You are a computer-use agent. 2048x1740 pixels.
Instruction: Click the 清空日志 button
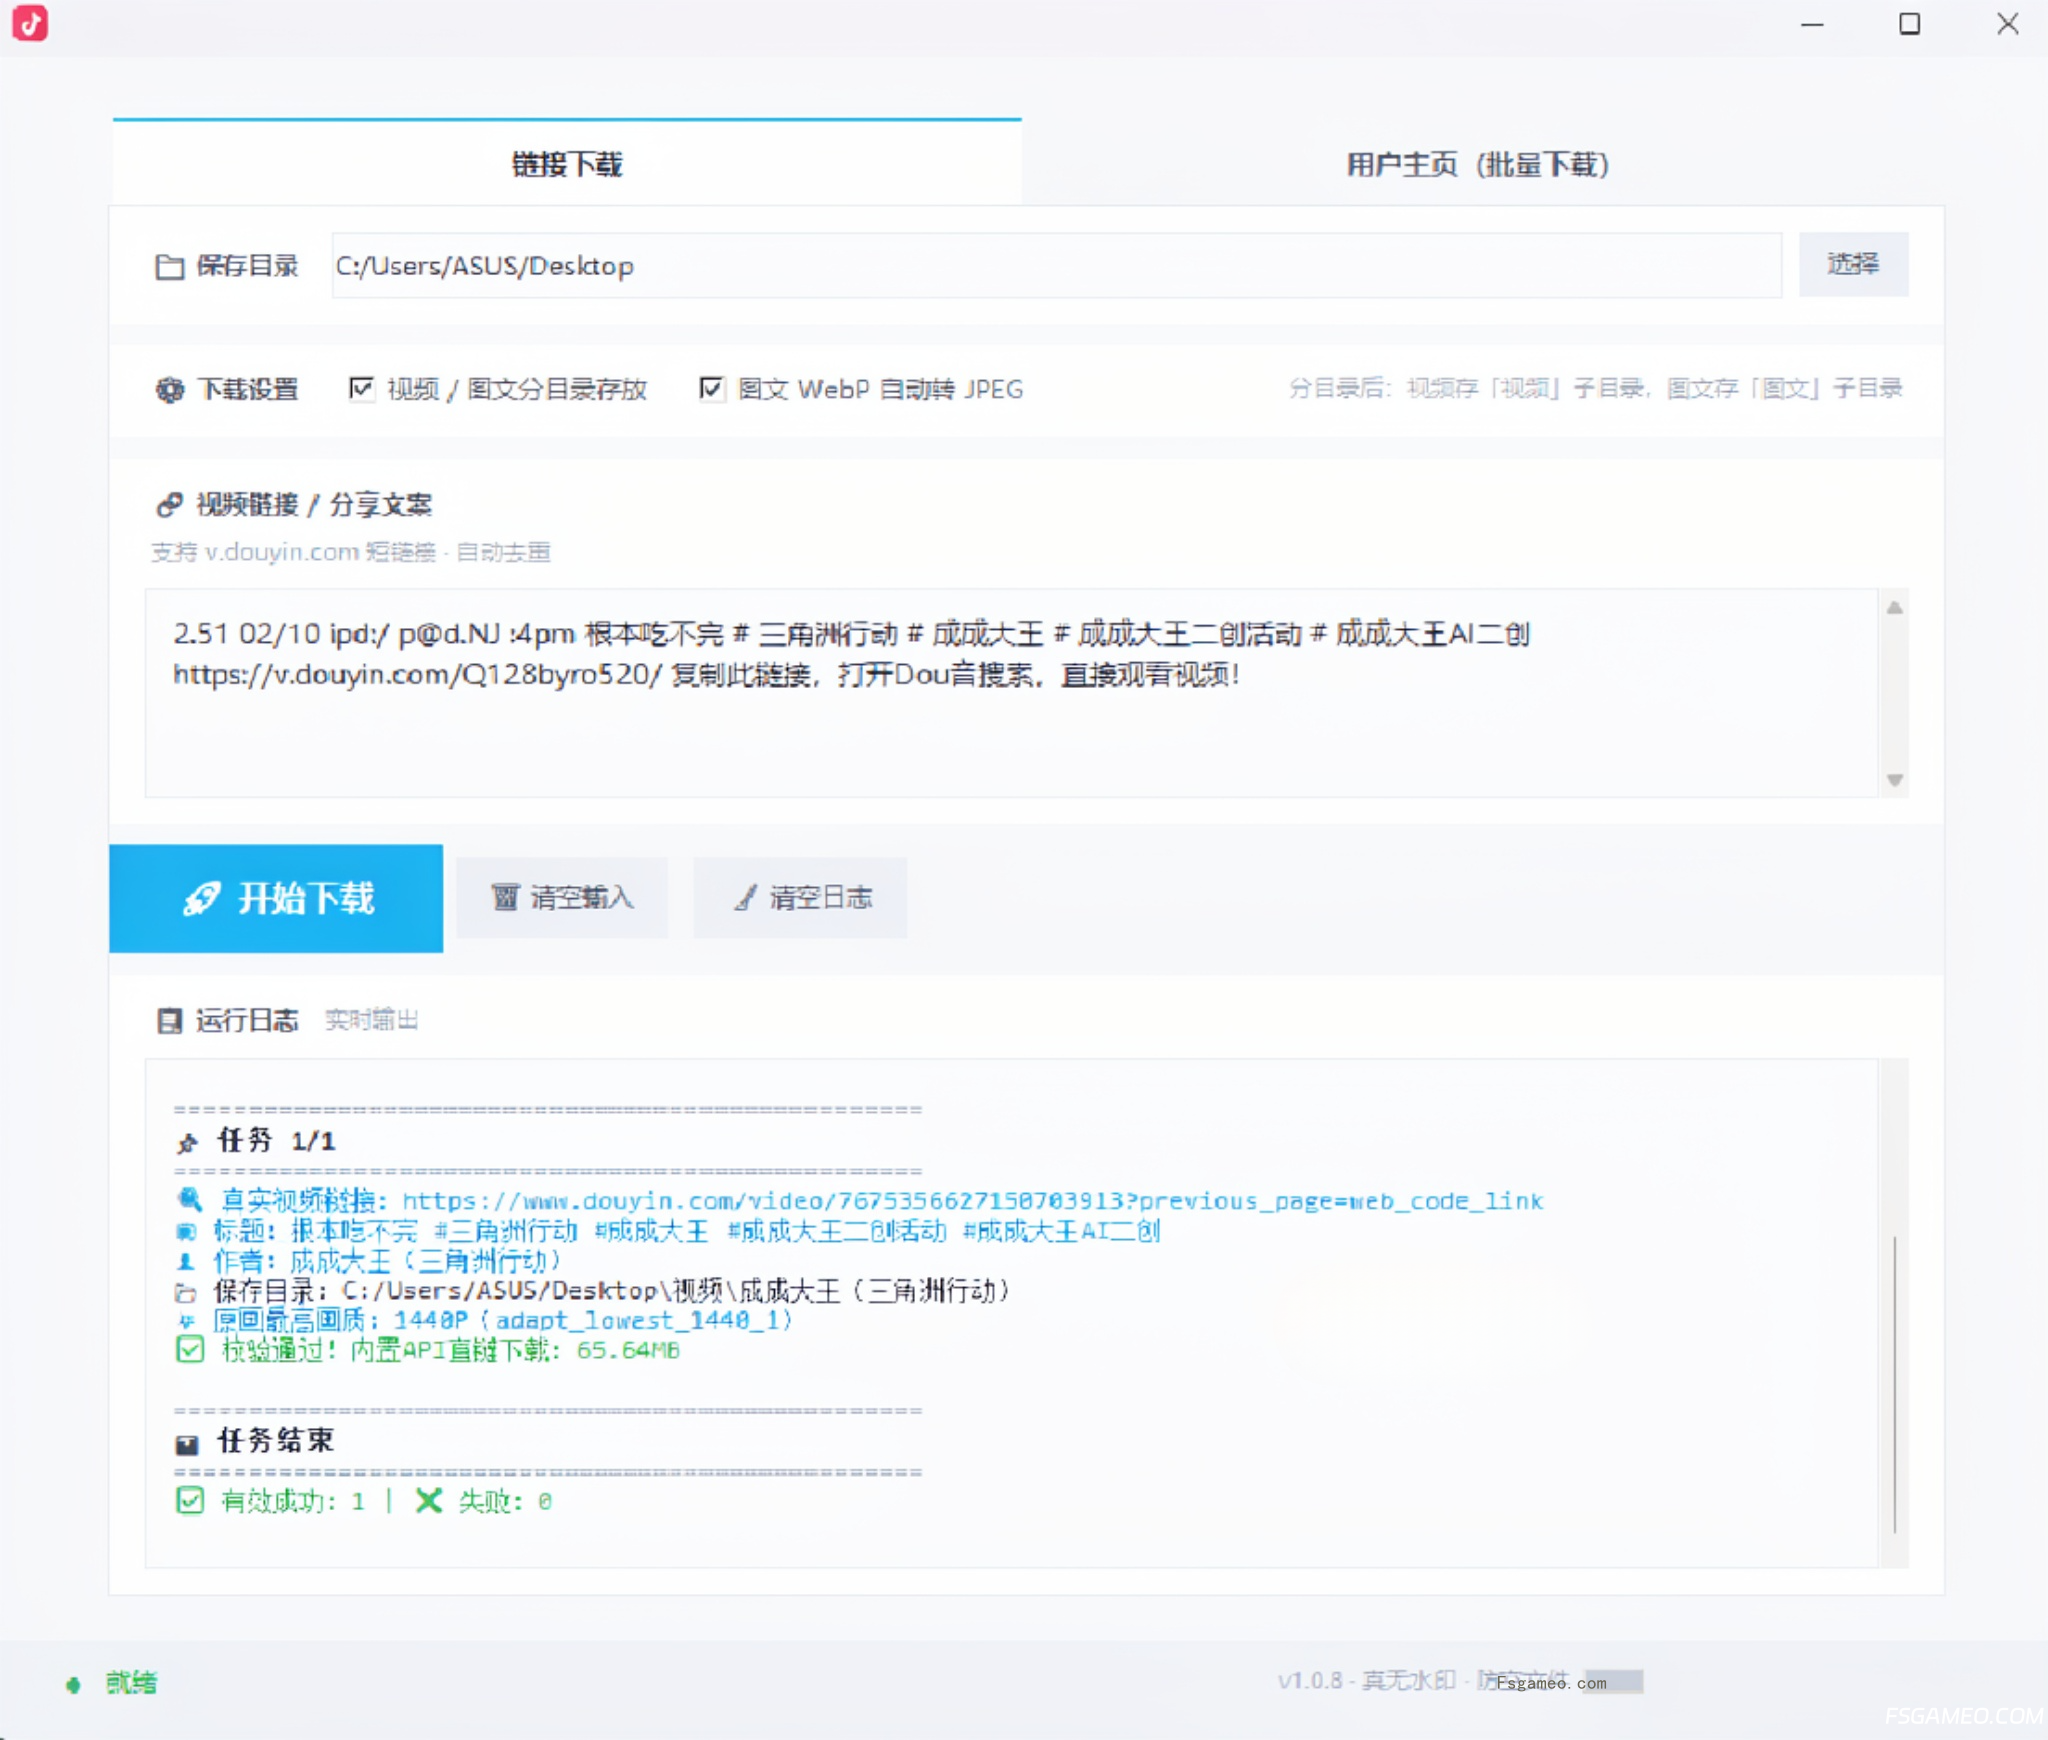pos(800,897)
